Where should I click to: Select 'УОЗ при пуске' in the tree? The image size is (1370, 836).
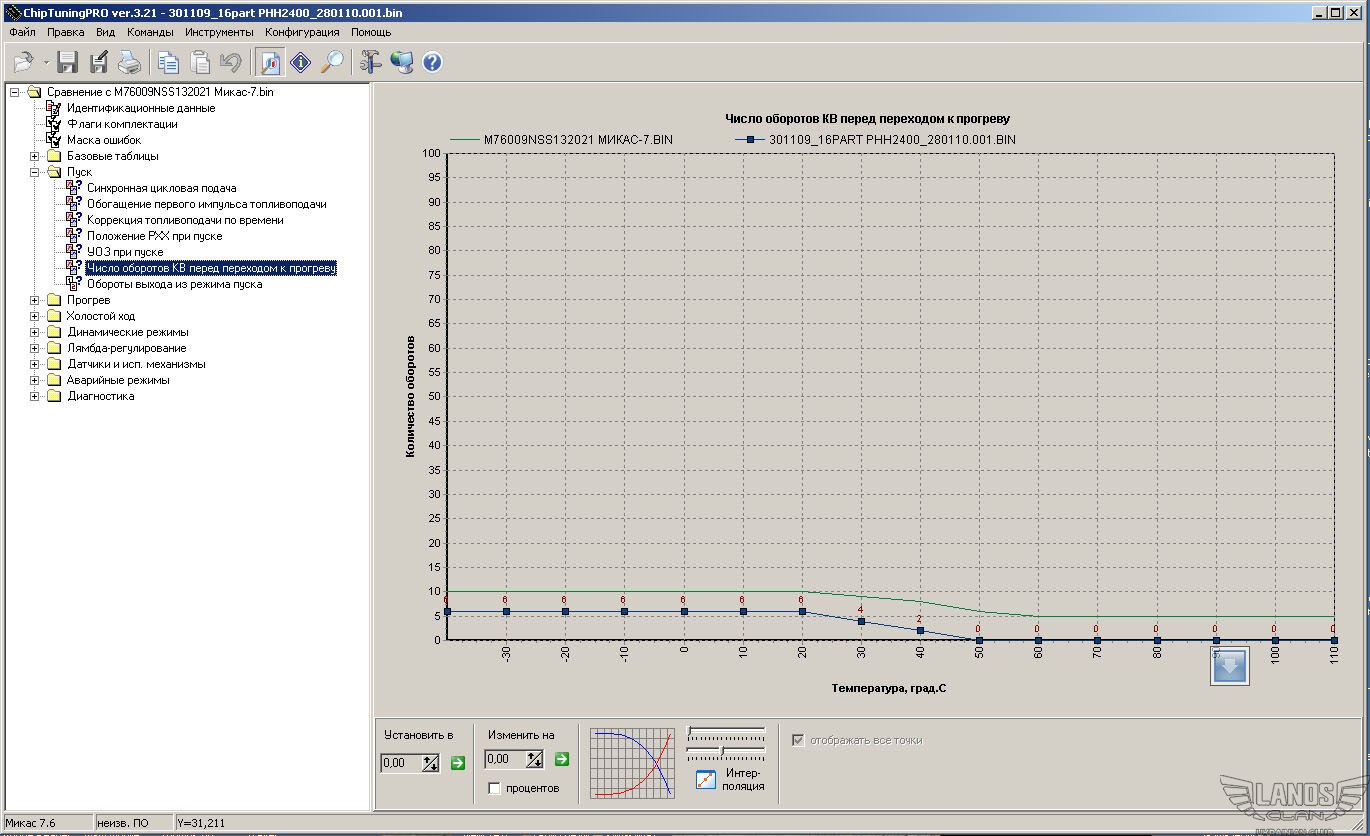click(x=125, y=252)
